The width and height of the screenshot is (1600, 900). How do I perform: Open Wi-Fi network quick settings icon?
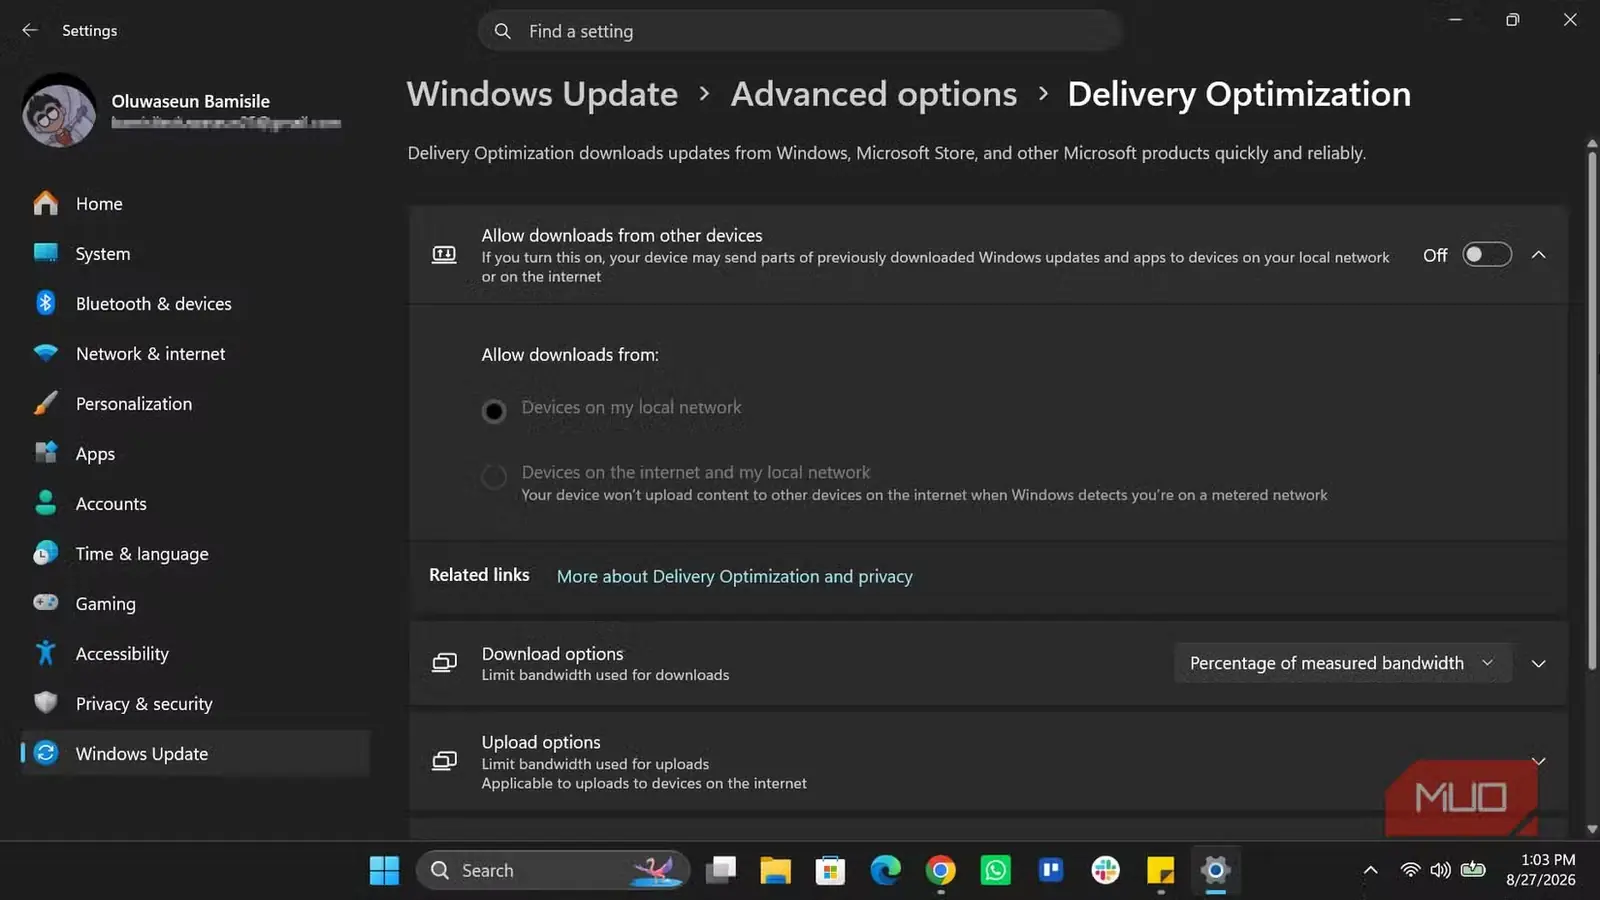[x=1410, y=870]
